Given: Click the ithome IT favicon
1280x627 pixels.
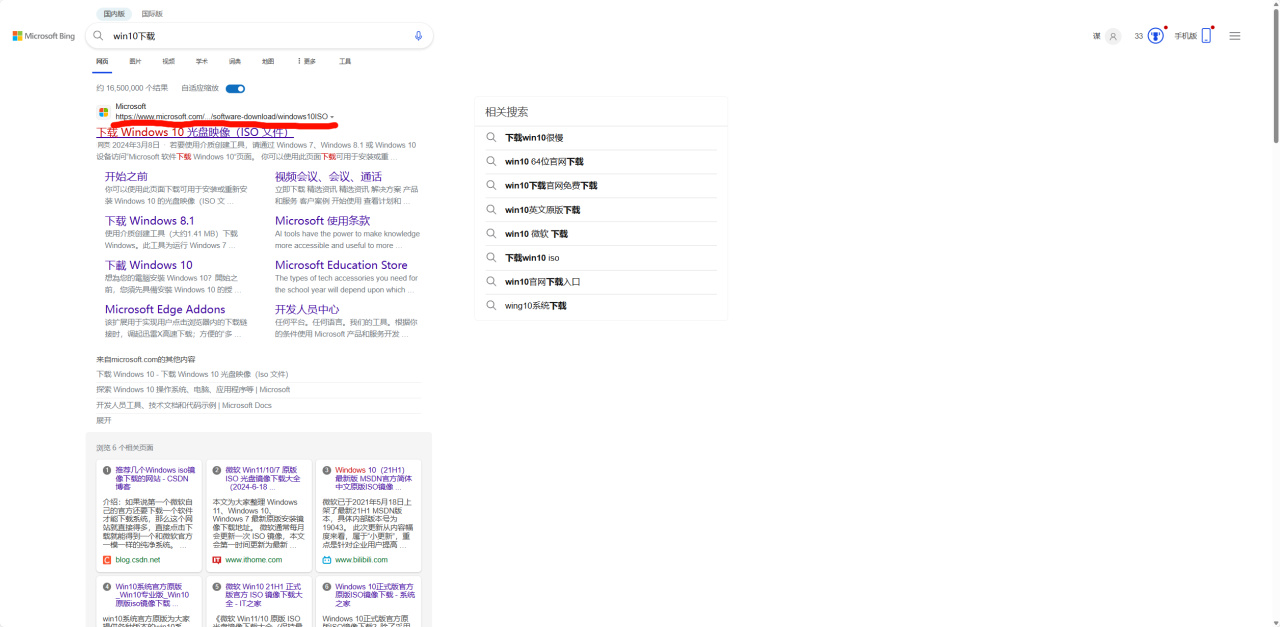Looking at the screenshot, I should 217,560.
